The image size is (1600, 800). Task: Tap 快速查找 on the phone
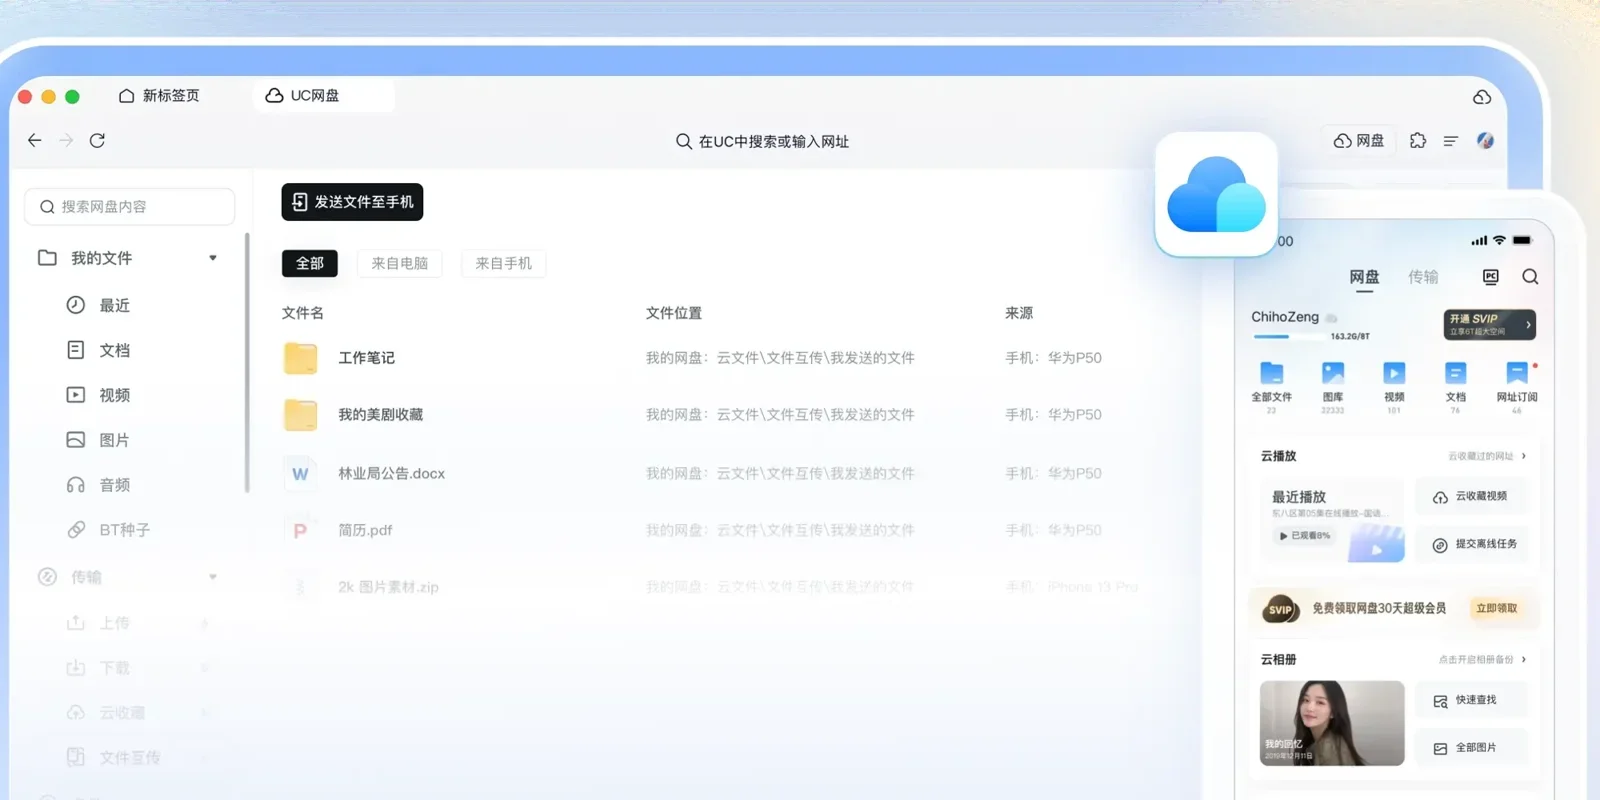point(1474,700)
